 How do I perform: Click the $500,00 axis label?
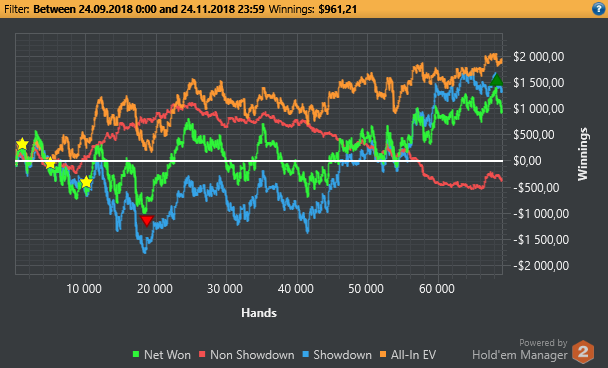534,135
